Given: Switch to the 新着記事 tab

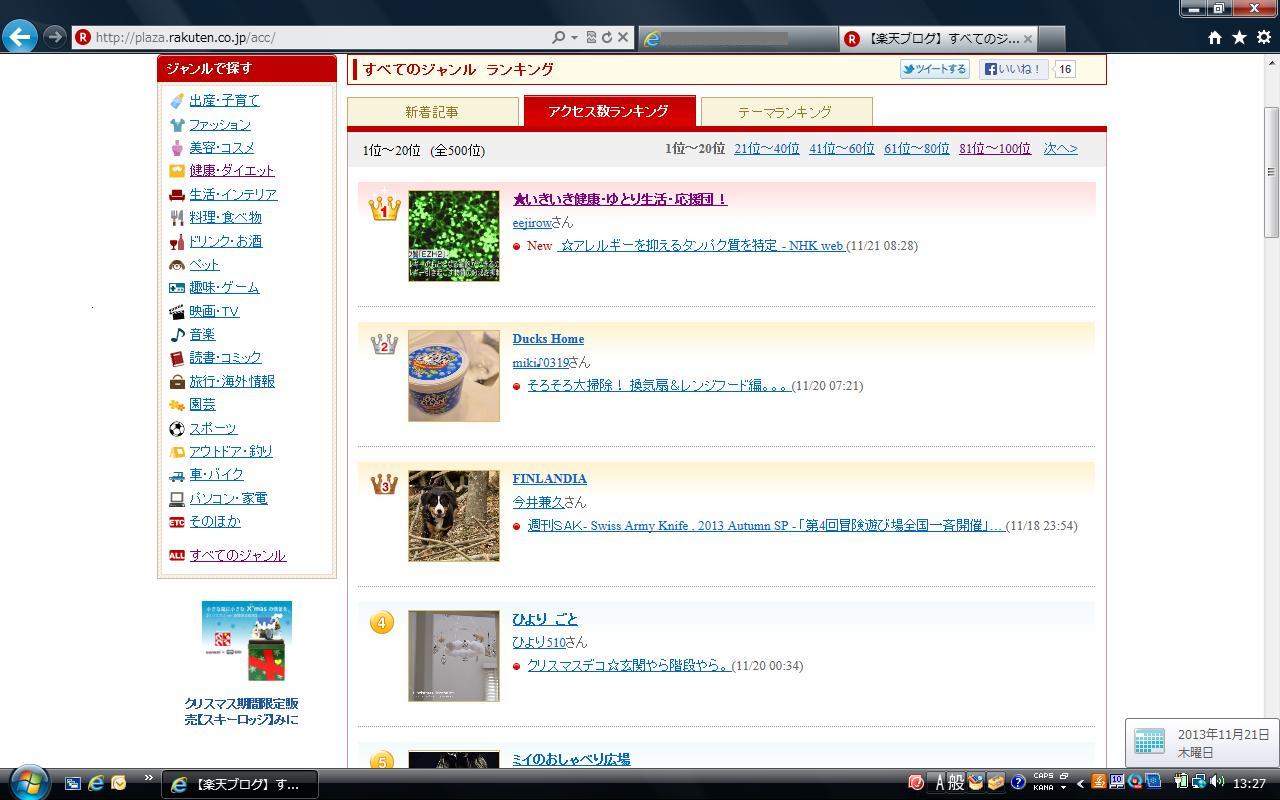Looking at the screenshot, I should coord(432,112).
